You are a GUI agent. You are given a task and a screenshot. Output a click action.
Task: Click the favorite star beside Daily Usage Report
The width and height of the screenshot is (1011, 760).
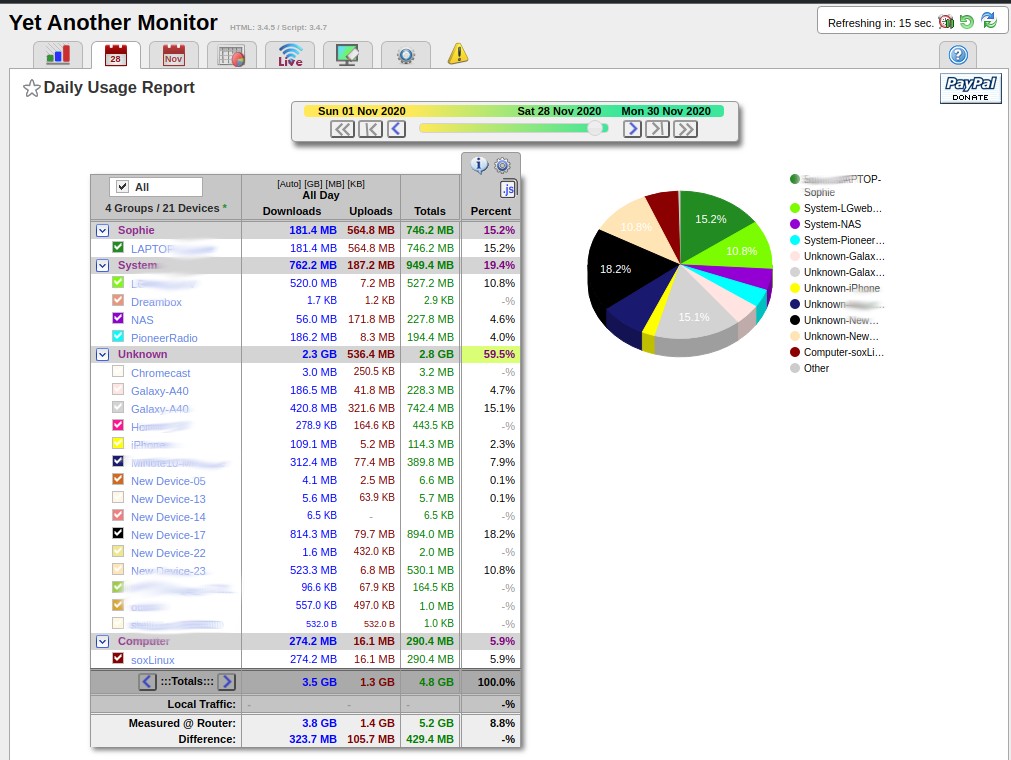click(31, 88)
